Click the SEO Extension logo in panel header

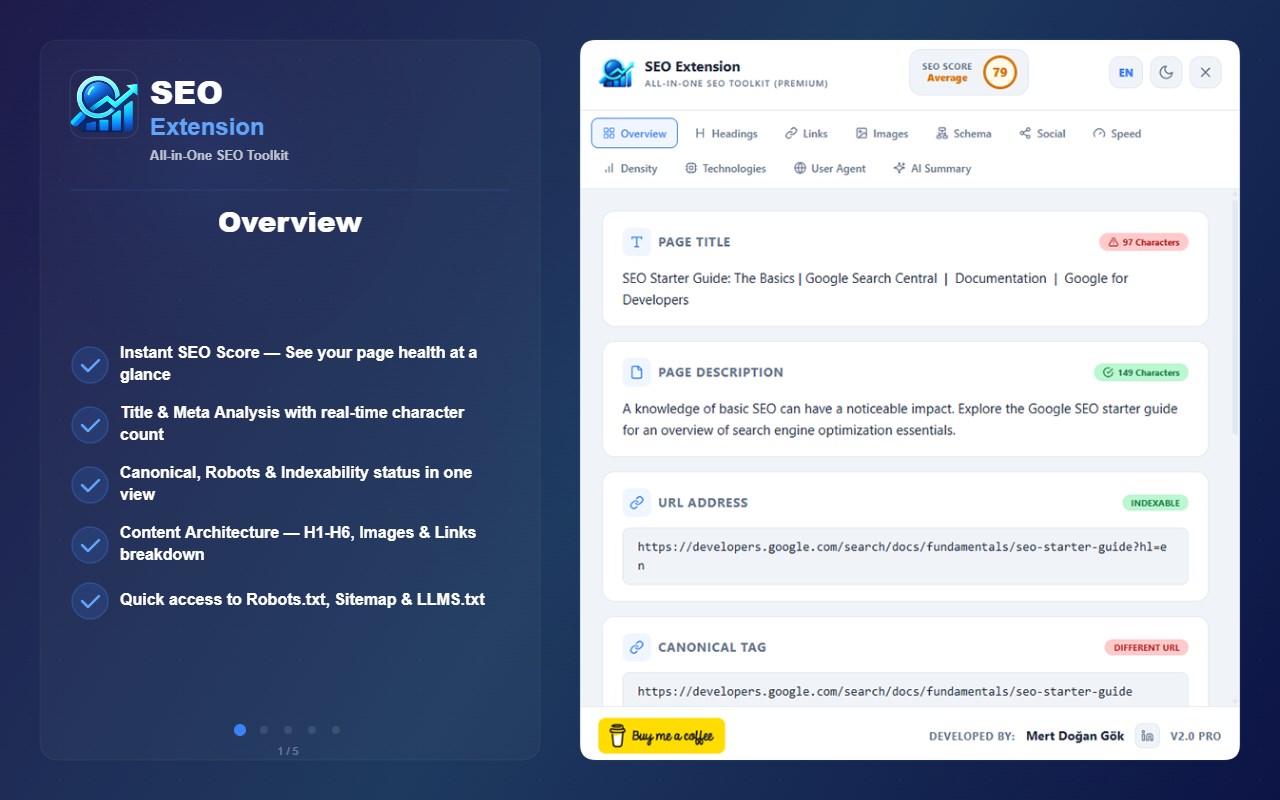(x=616, y=73)
